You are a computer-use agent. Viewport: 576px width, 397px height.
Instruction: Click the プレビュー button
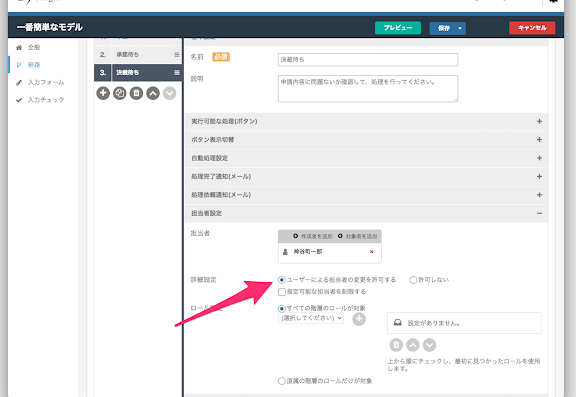click(398, 28)
